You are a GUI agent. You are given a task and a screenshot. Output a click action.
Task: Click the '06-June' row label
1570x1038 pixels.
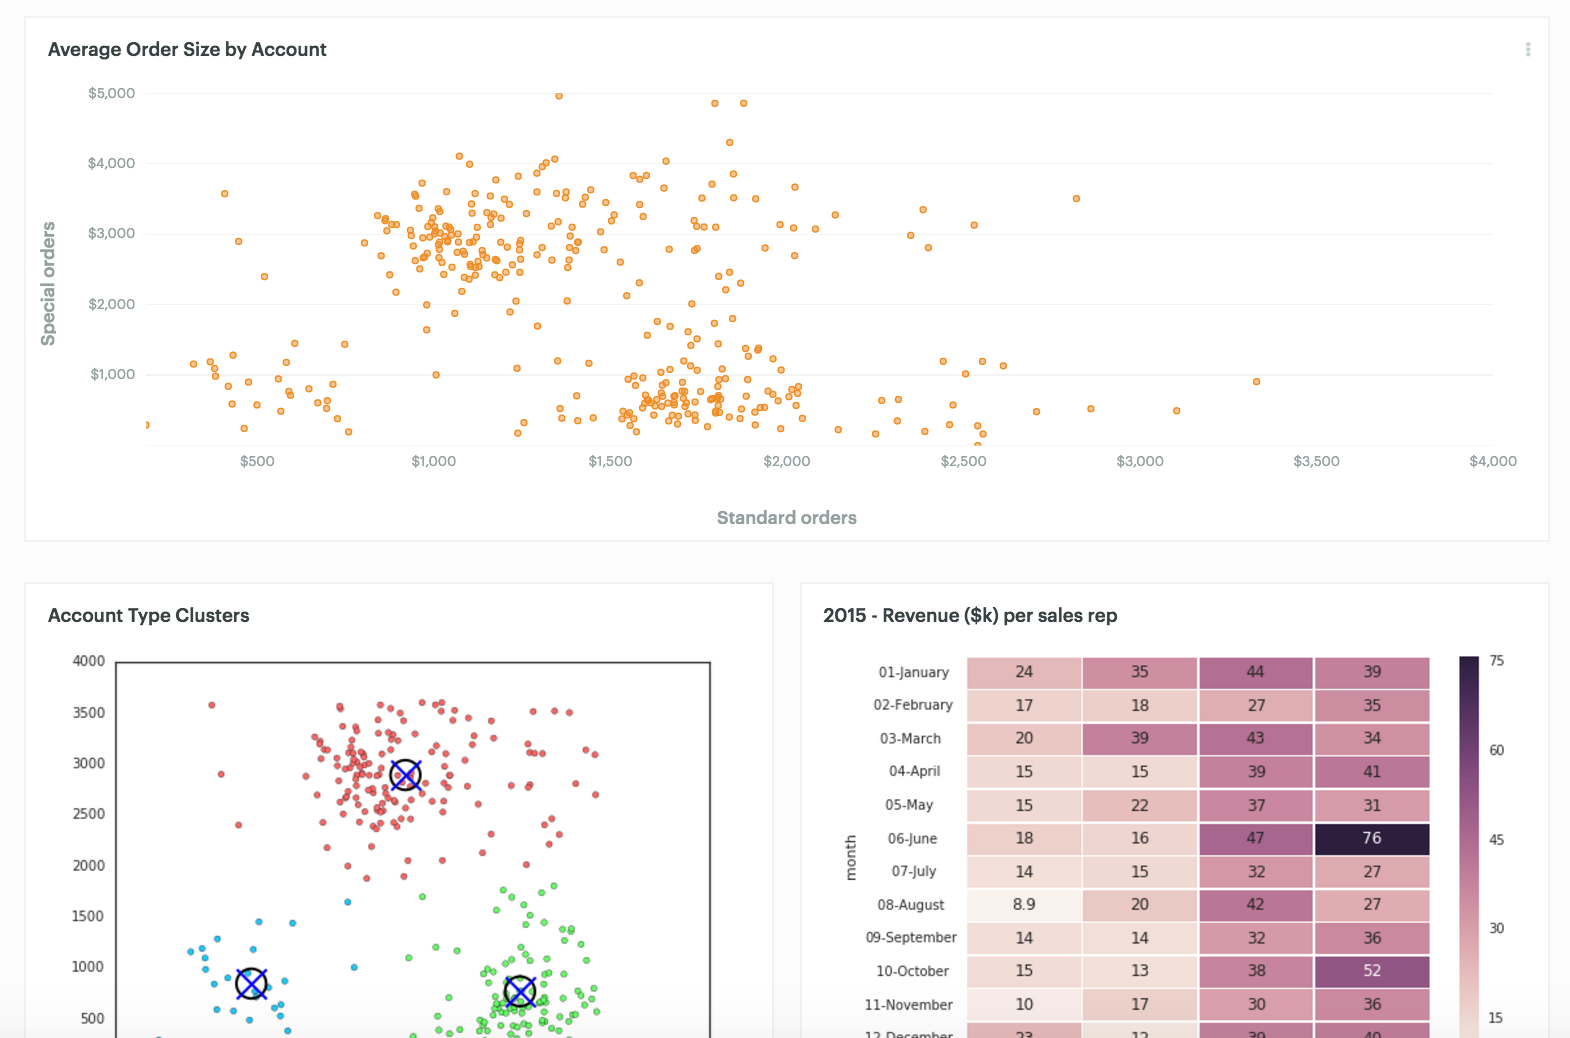[912, 839]
